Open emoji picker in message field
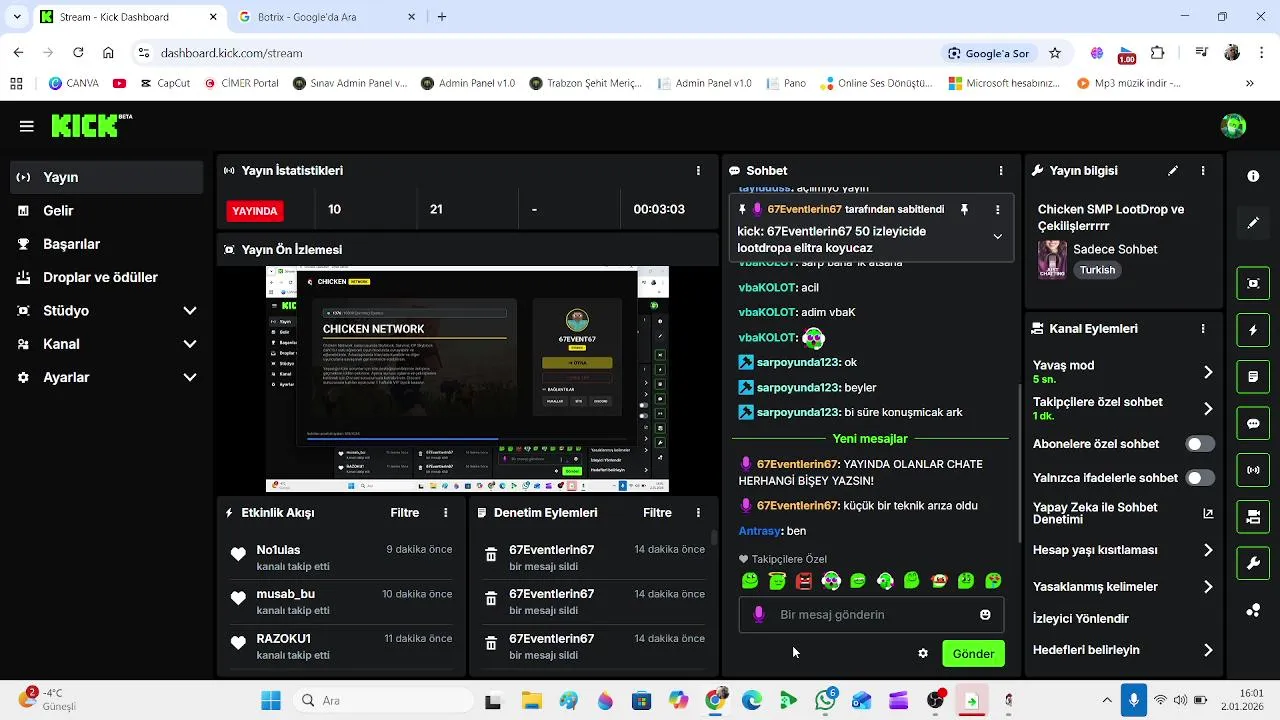The height and width of the screenshot is (720, 1280). tap(985, 615)
